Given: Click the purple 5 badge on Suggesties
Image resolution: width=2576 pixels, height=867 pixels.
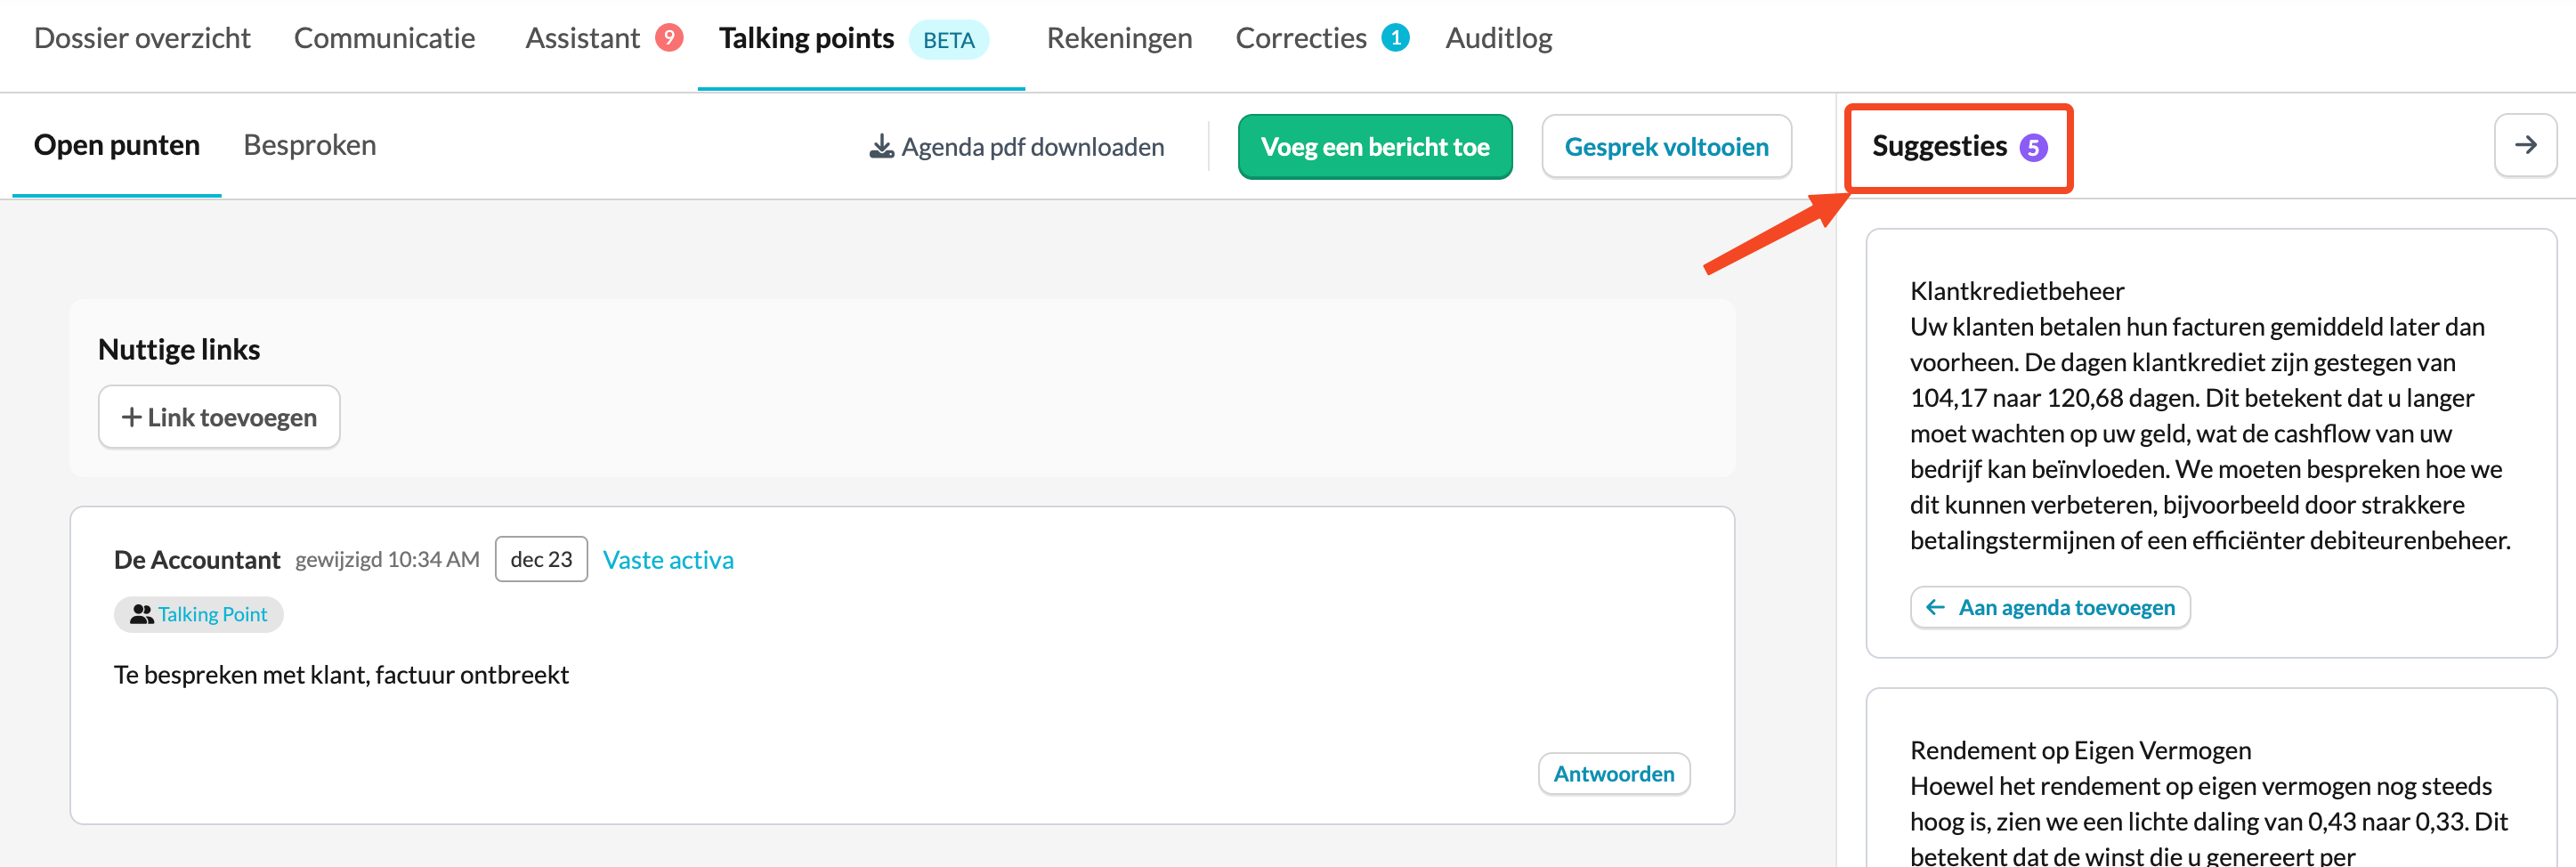Looking at the screenshot, I should point(2033,148).
